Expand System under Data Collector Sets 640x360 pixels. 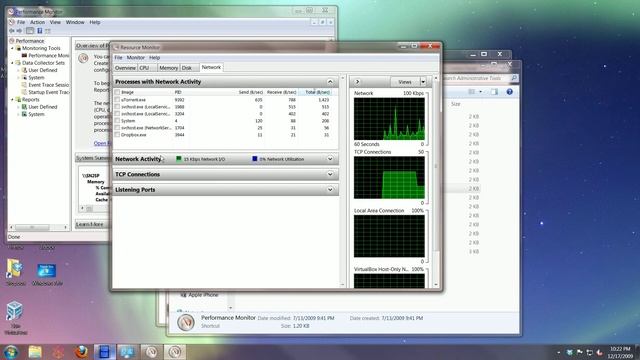coord(18,78)
